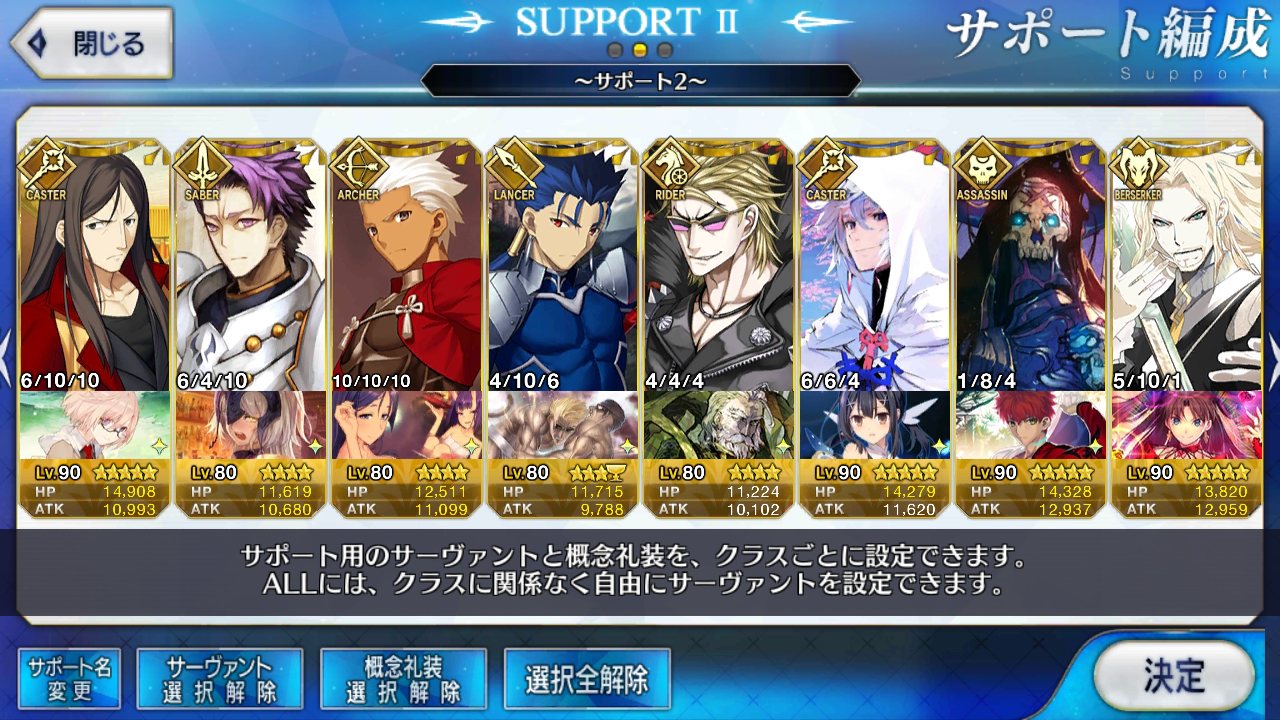1280x720 pixels.
Task: Switch to the third support page dot
Action: pos(664,49)
